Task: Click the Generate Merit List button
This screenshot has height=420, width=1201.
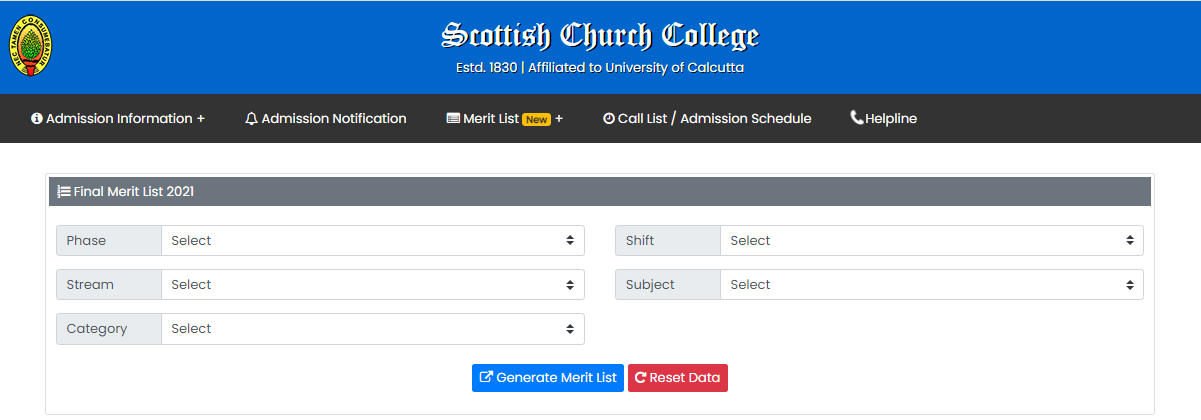Action: 548,378
